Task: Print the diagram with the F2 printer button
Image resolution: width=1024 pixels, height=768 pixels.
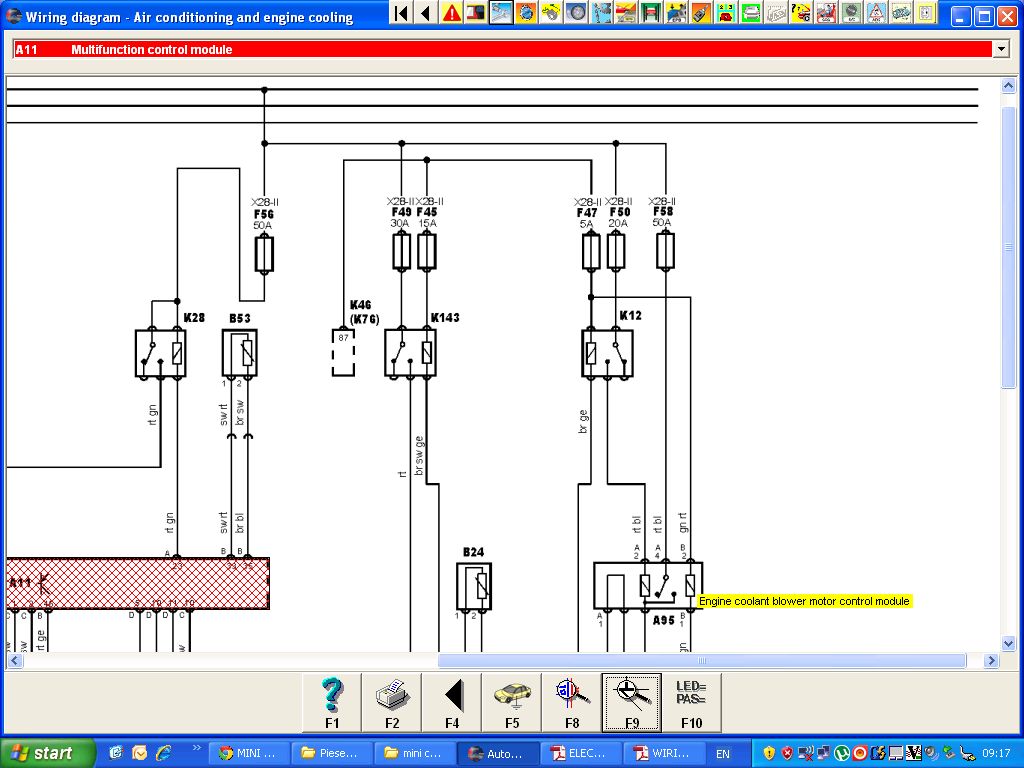Action: click(392, 702)
